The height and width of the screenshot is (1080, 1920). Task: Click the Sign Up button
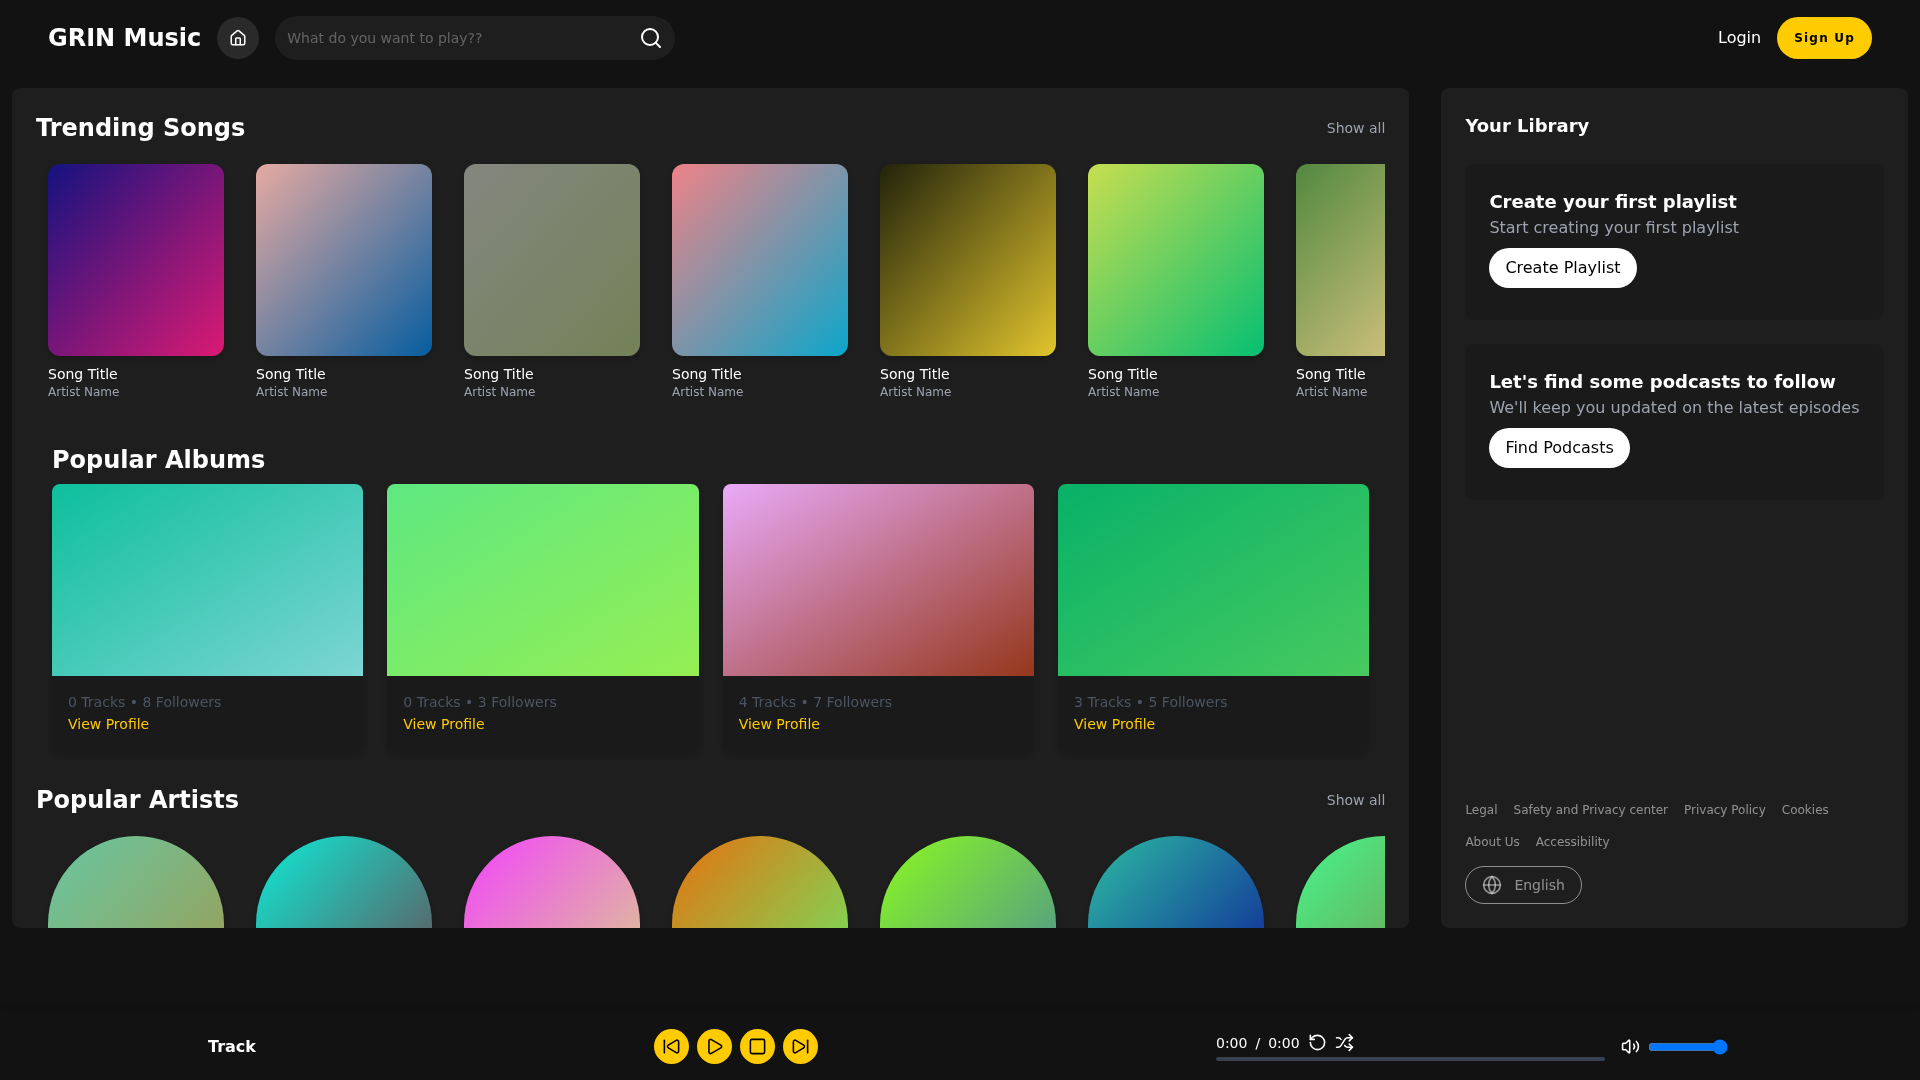click(x=1824, y=37)
